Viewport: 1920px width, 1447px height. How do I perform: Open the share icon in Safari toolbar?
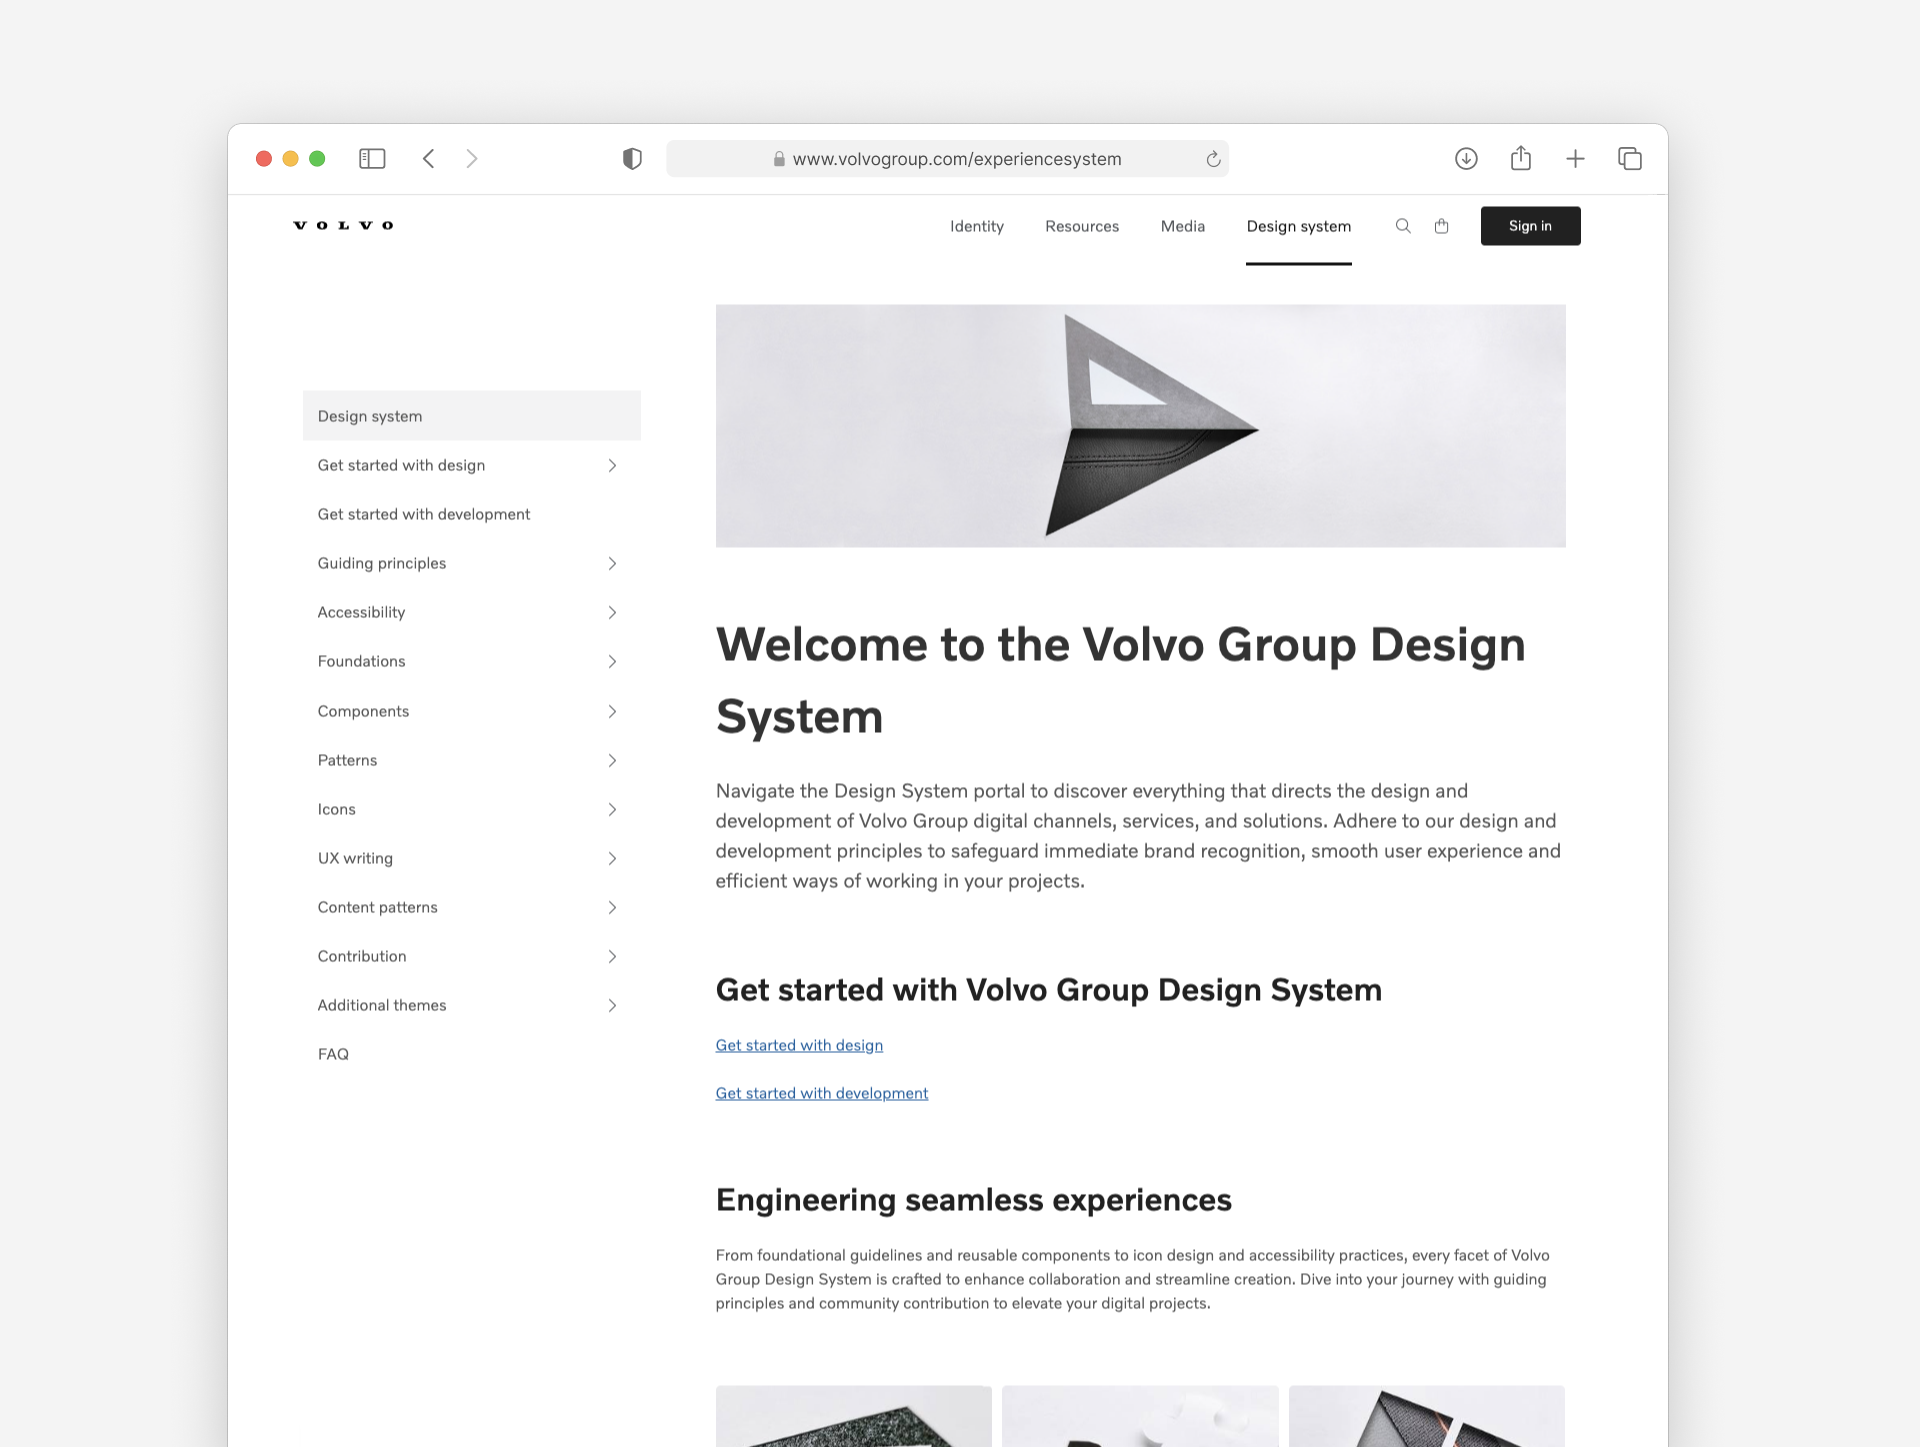click(x=1521, y=158)
